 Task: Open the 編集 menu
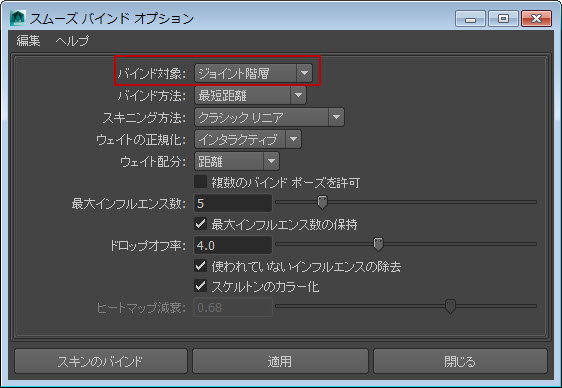tap(28, 40)
